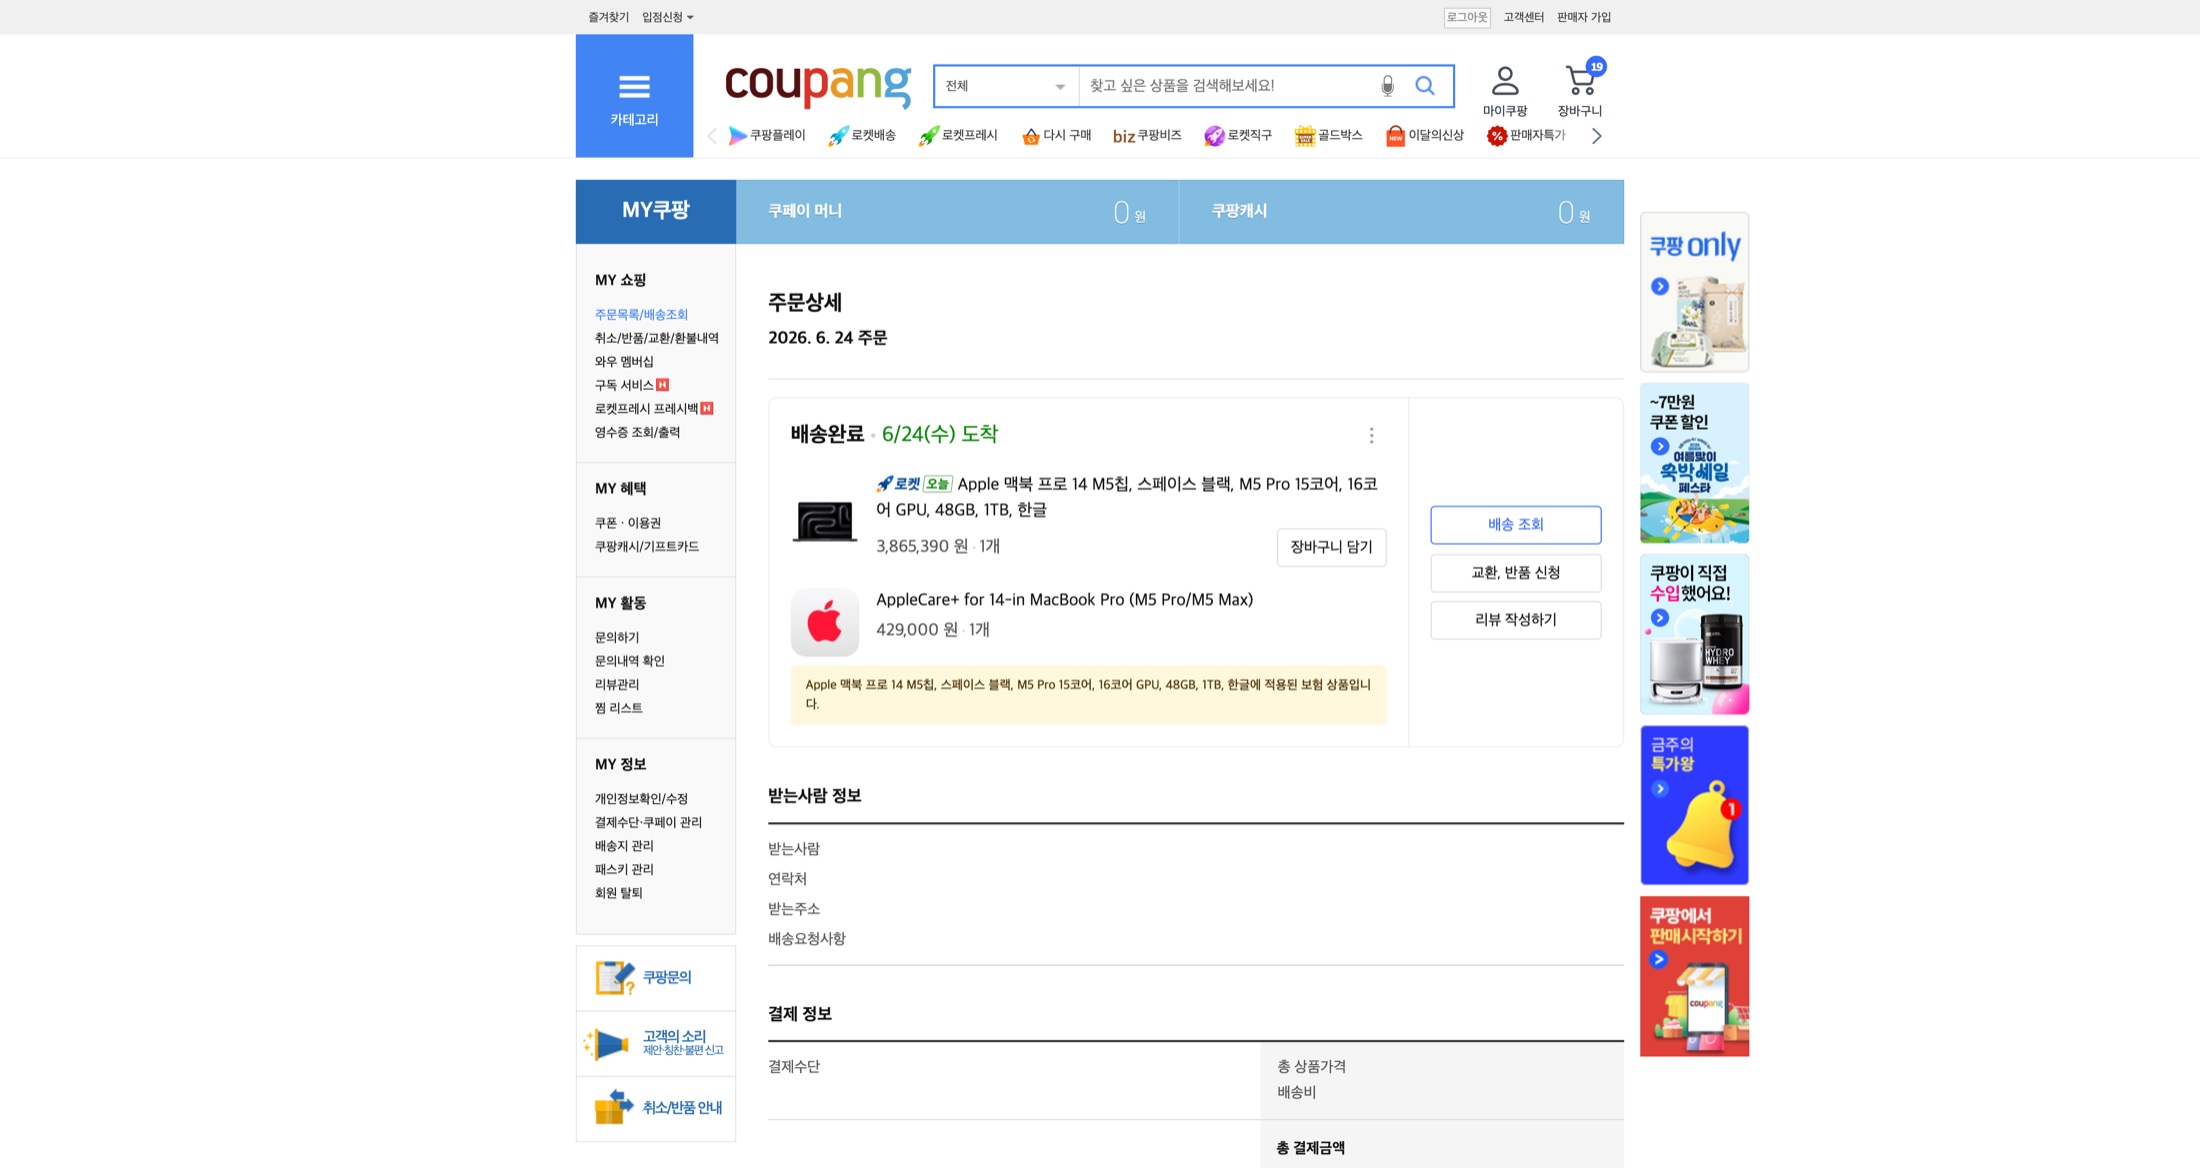Click the 로그아웃 button
Image resolution: width=2200 pixels, height=1168 pixels.
1467,17
